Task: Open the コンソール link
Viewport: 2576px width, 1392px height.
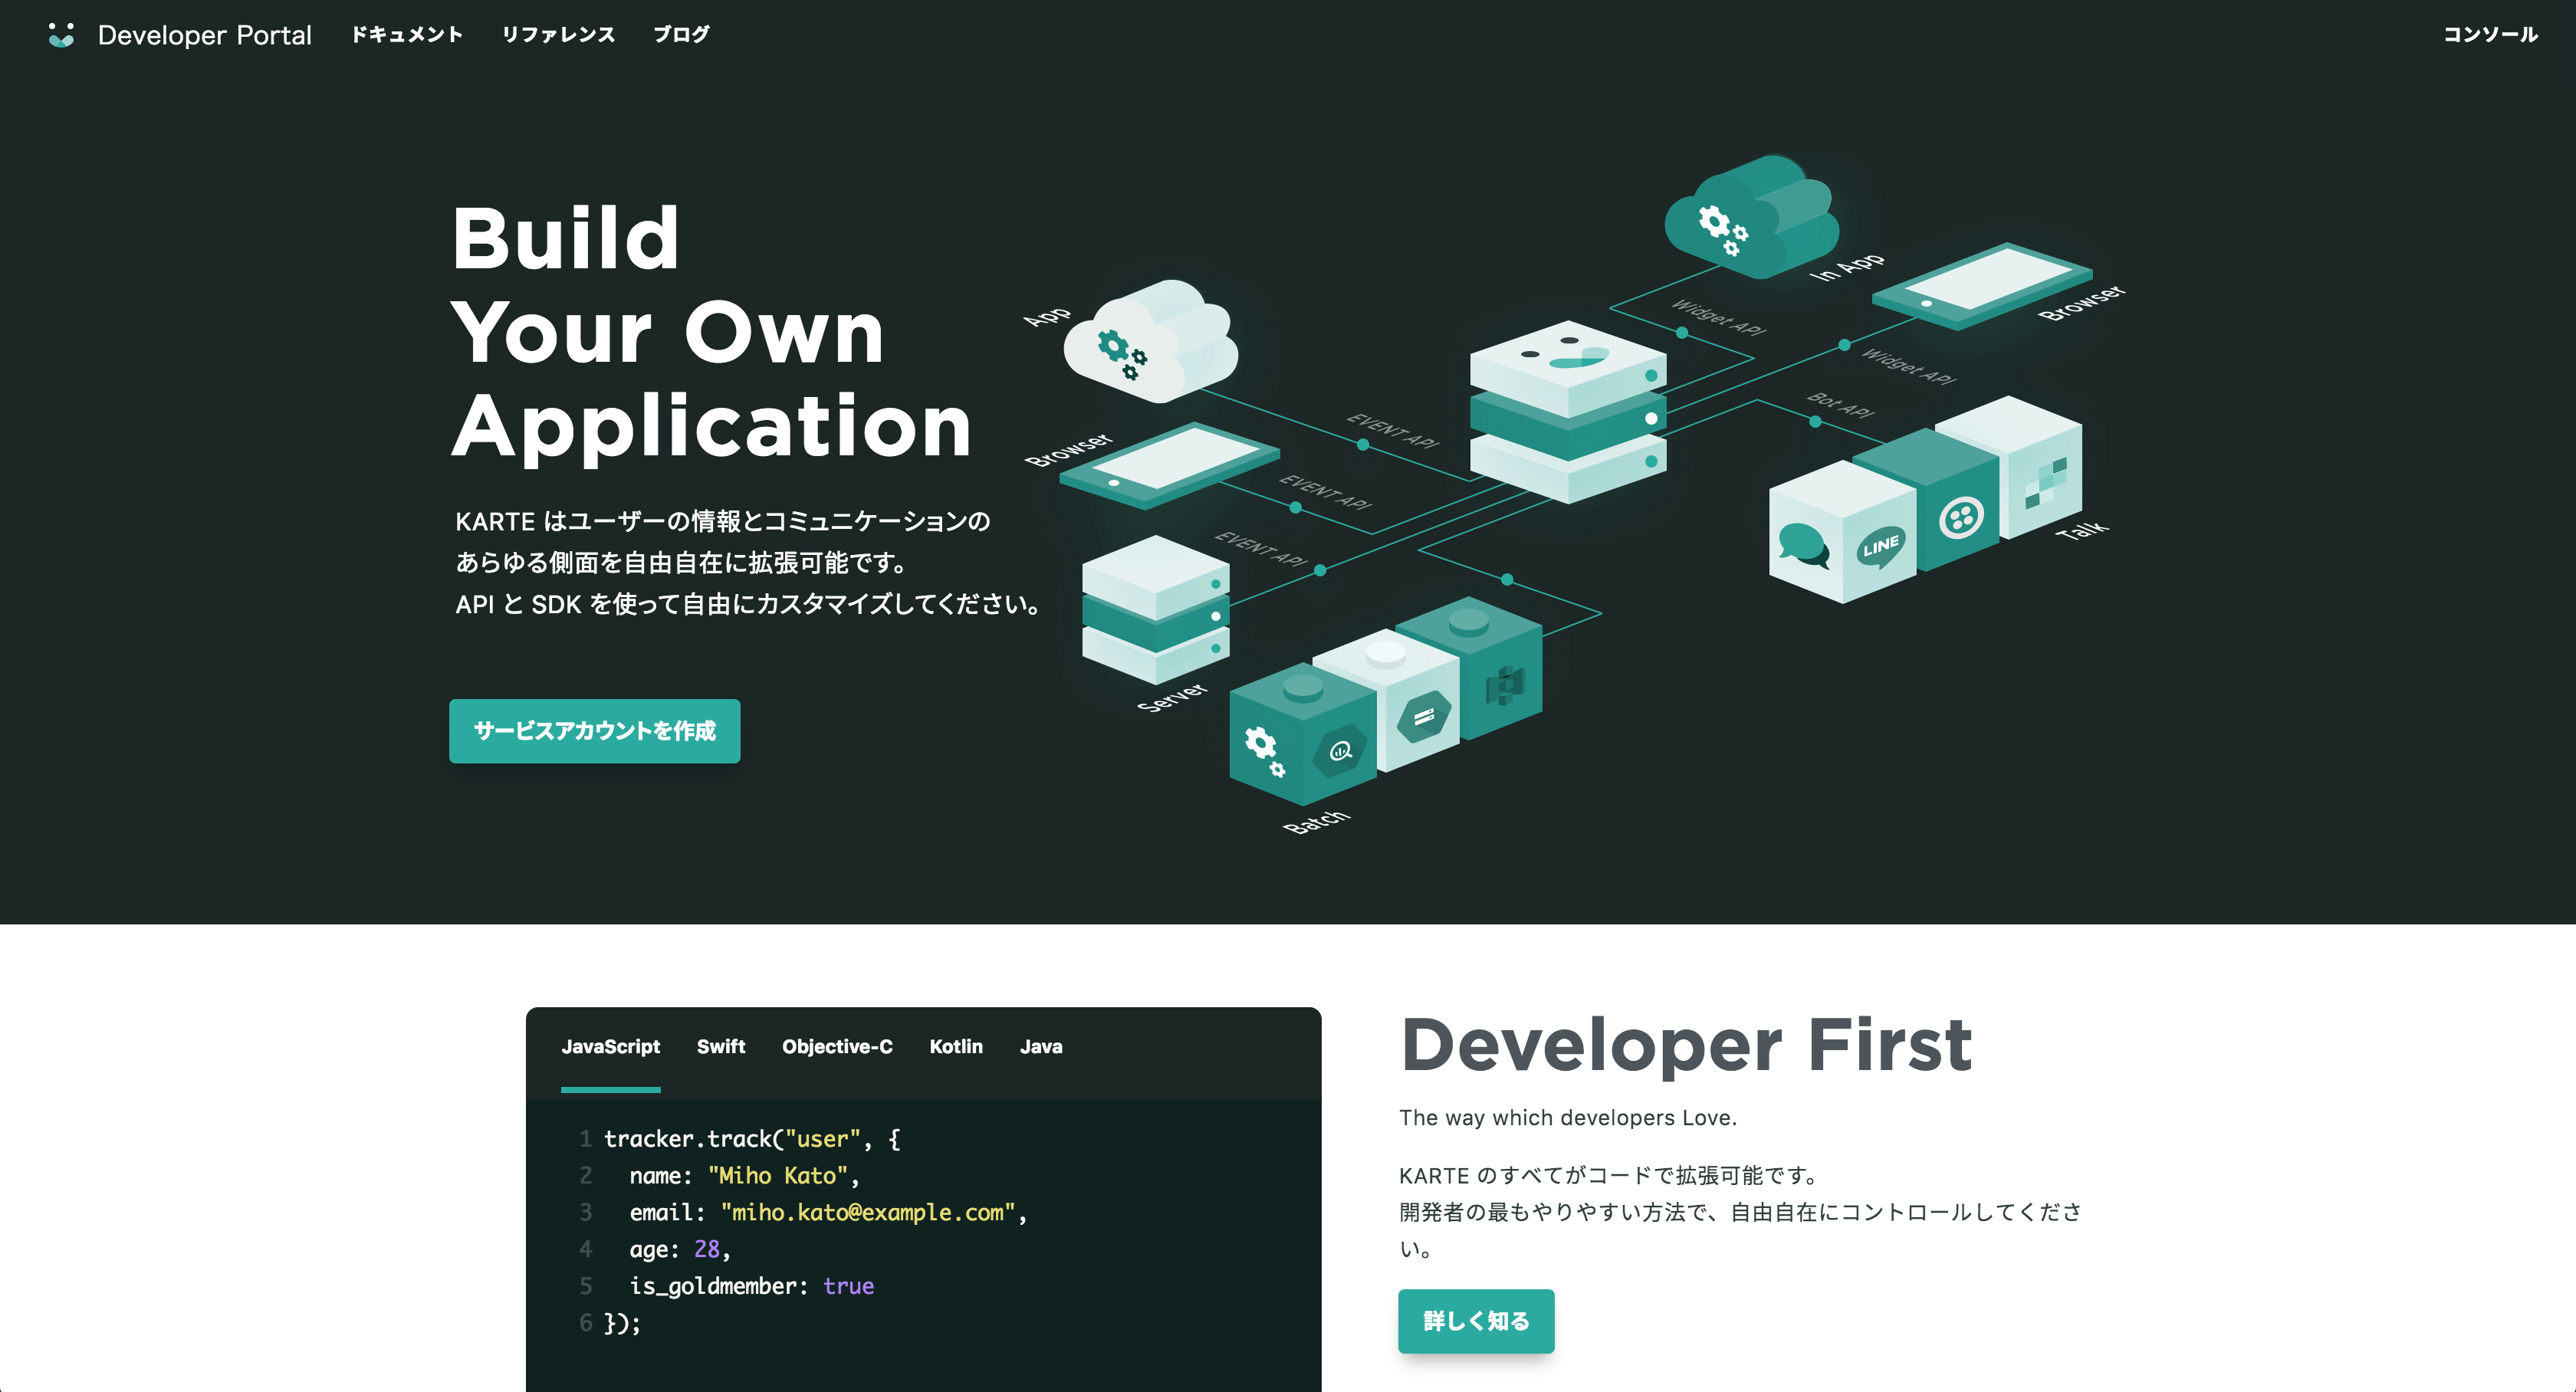Action: (2489, 35)
